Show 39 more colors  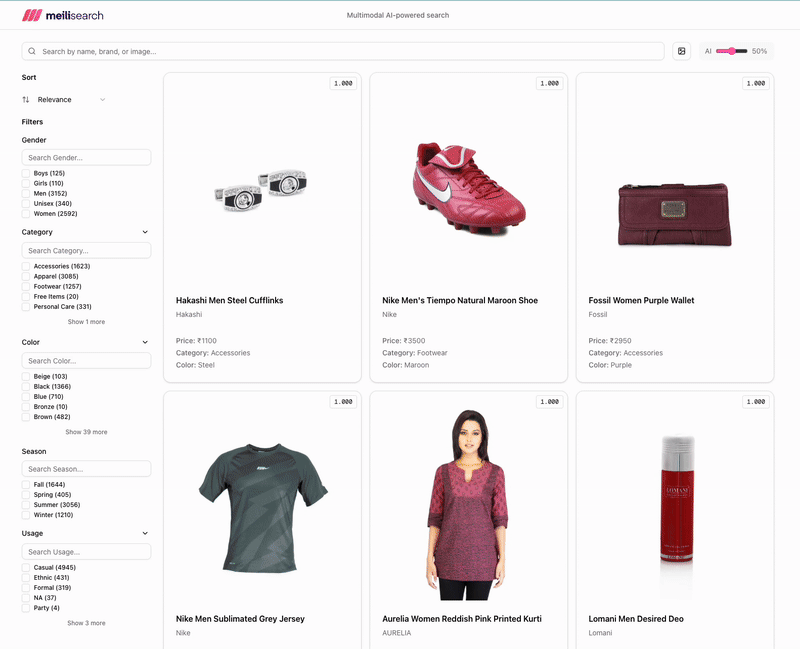point(86,432)
